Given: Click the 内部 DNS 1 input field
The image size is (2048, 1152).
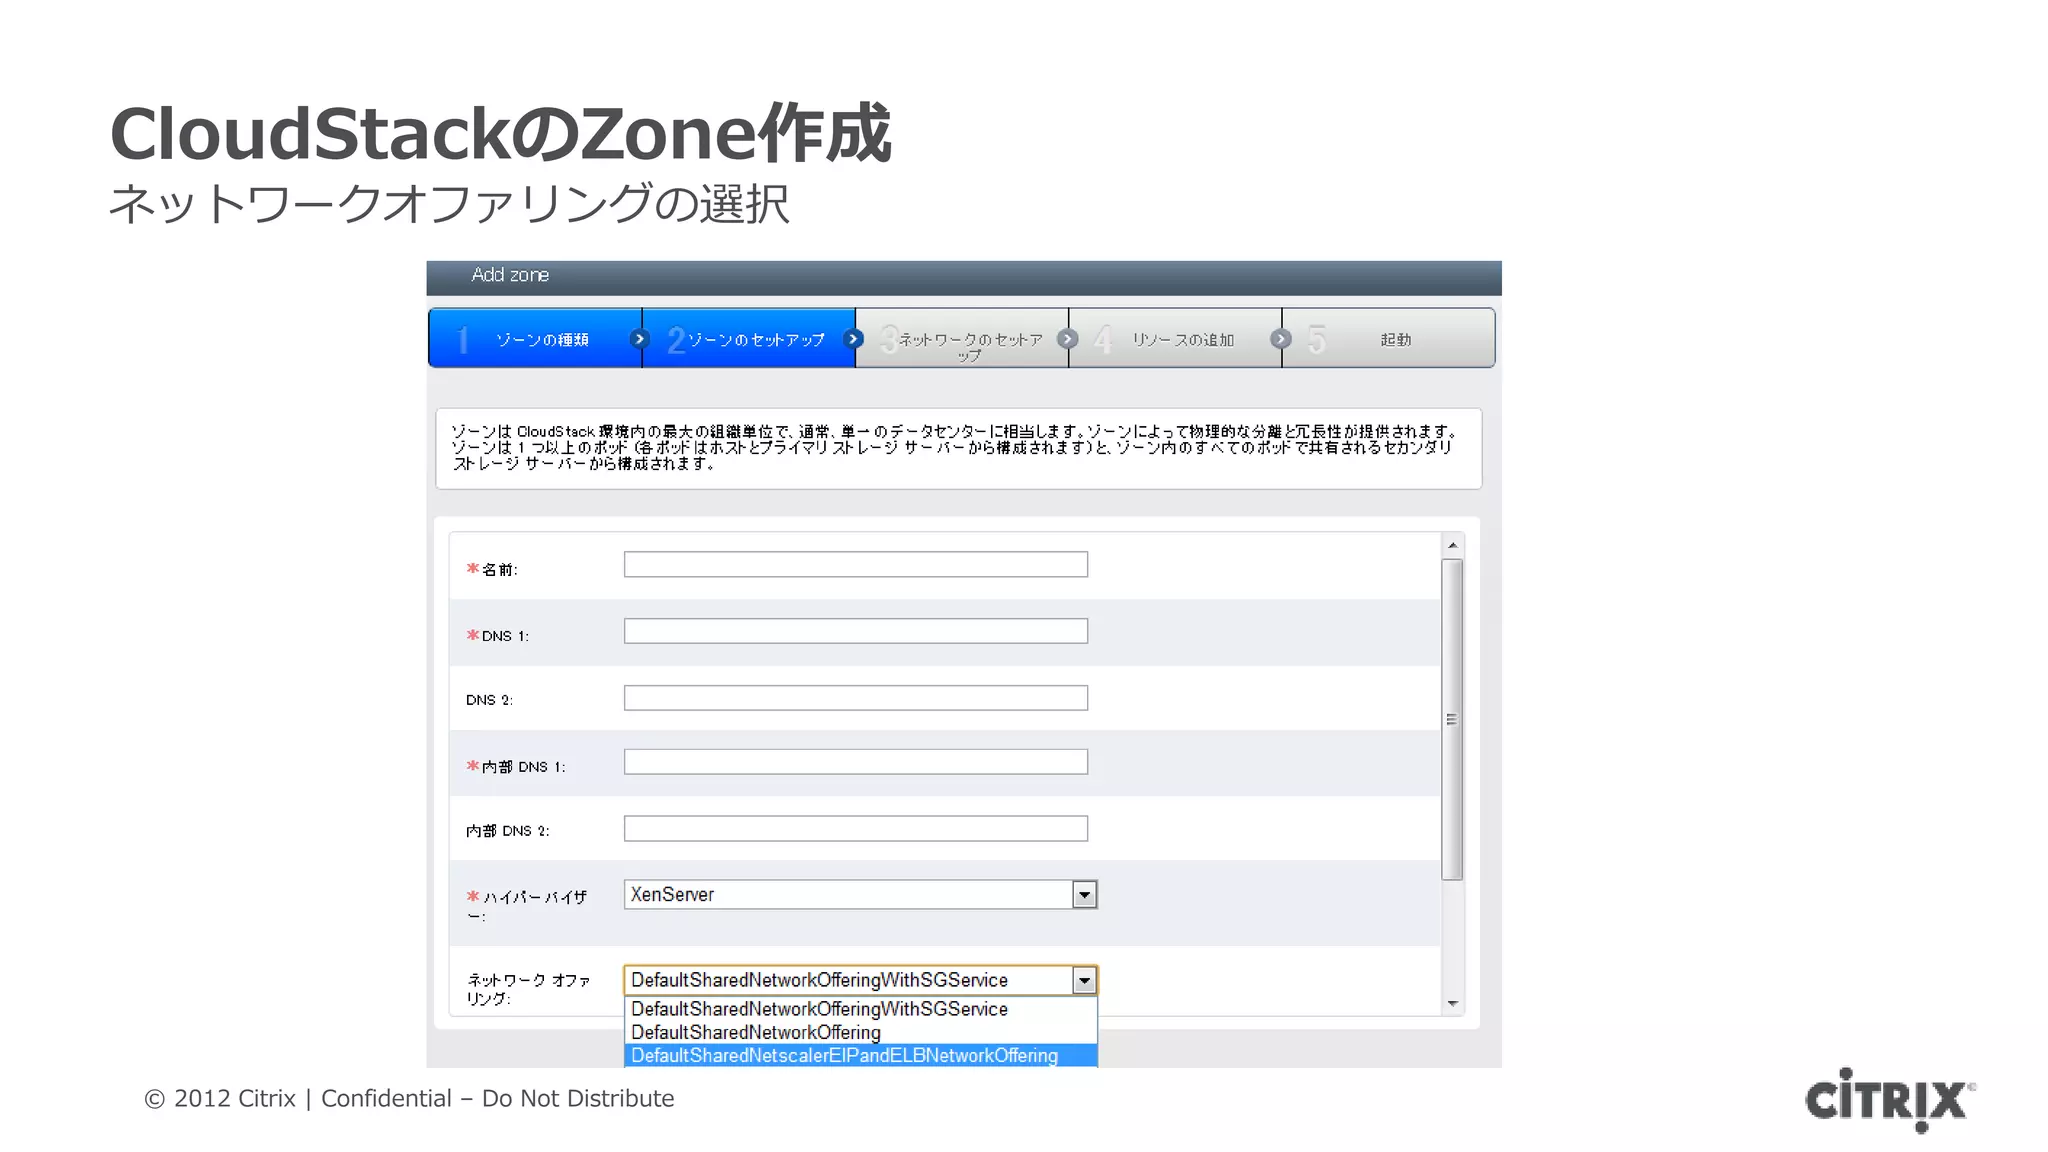Looking at the screenshot, I should coord(855,762).
